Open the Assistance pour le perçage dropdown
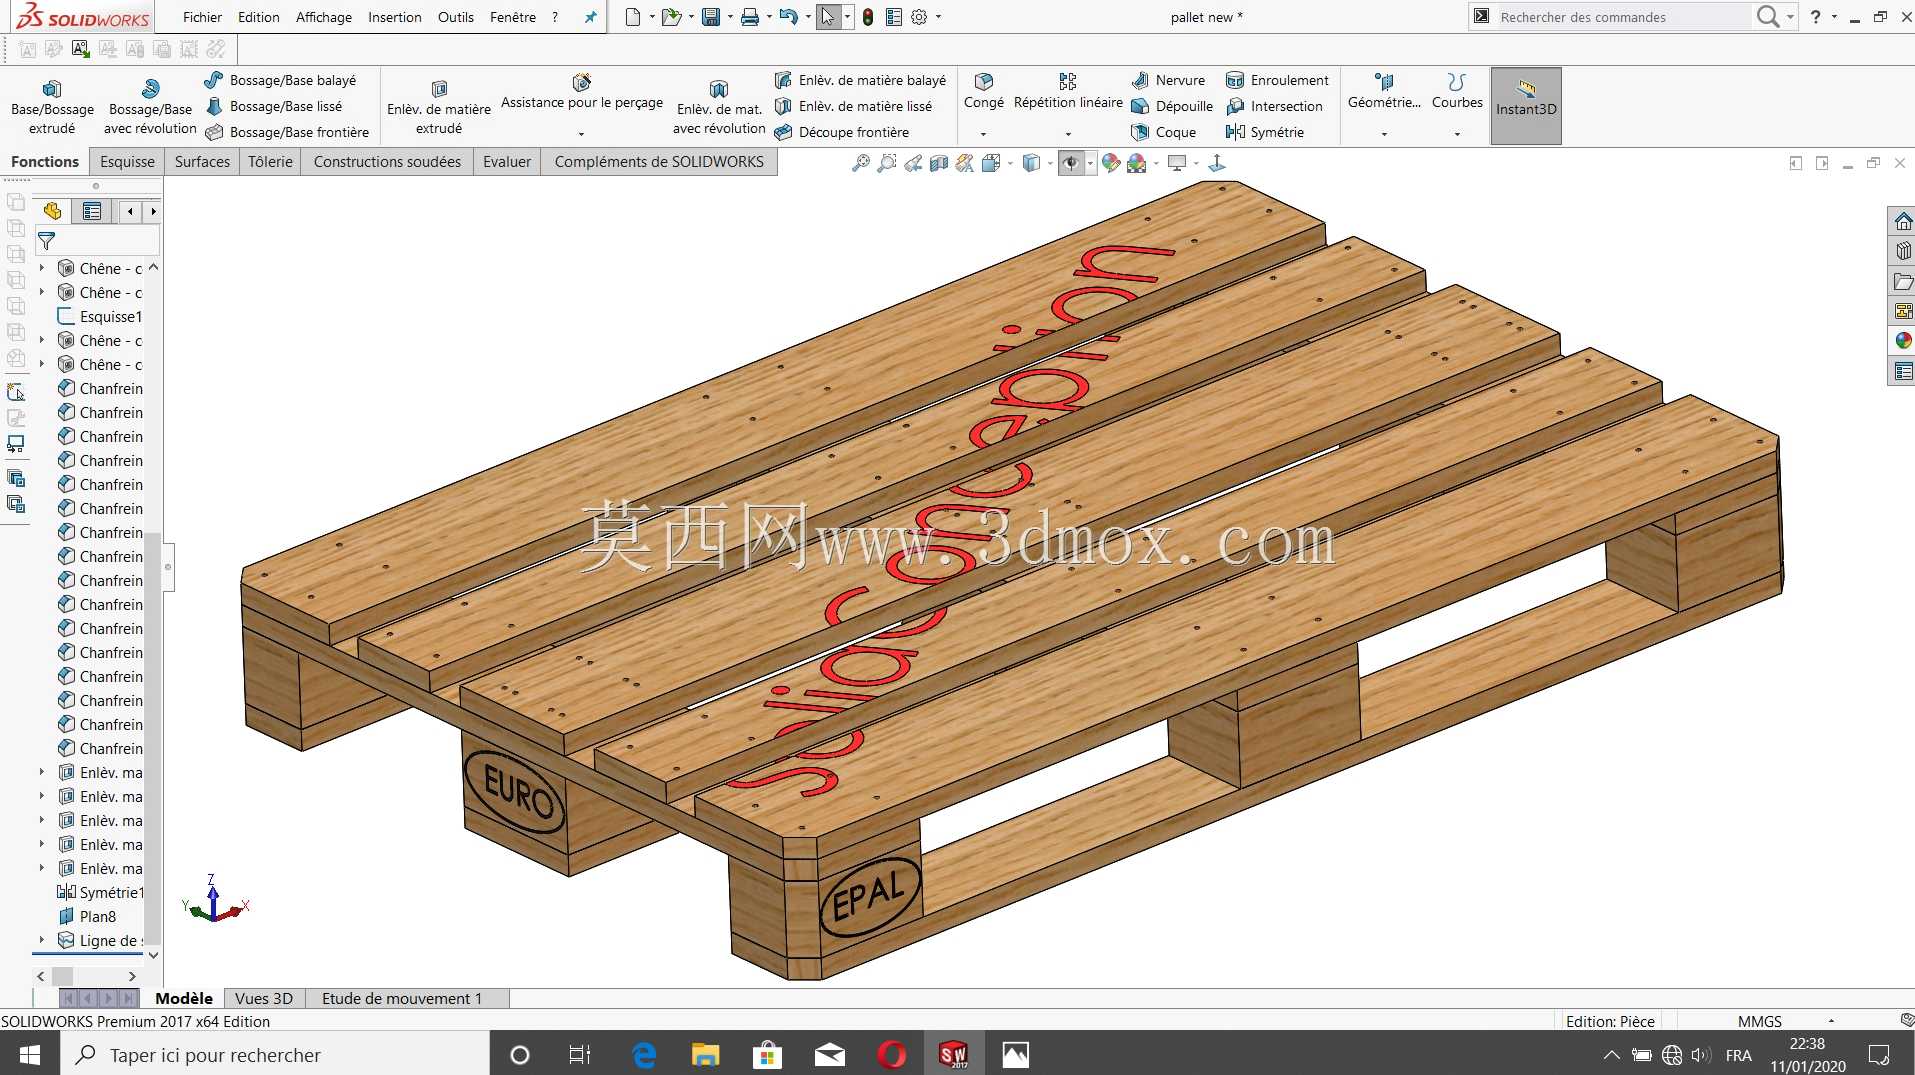The image size is (1915, 1075). (x=582, y=134)
